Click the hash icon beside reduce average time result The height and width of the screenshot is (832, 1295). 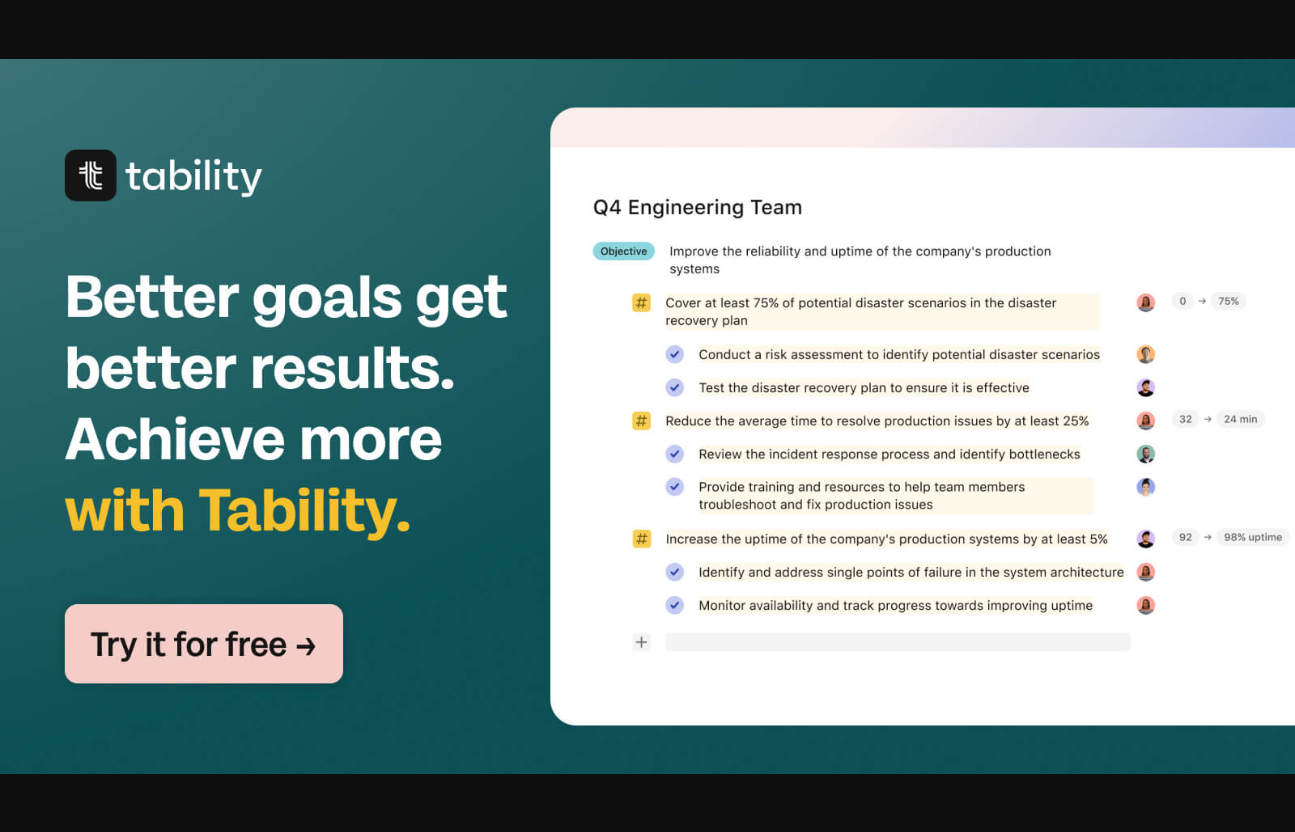click(x=641, y=421)
